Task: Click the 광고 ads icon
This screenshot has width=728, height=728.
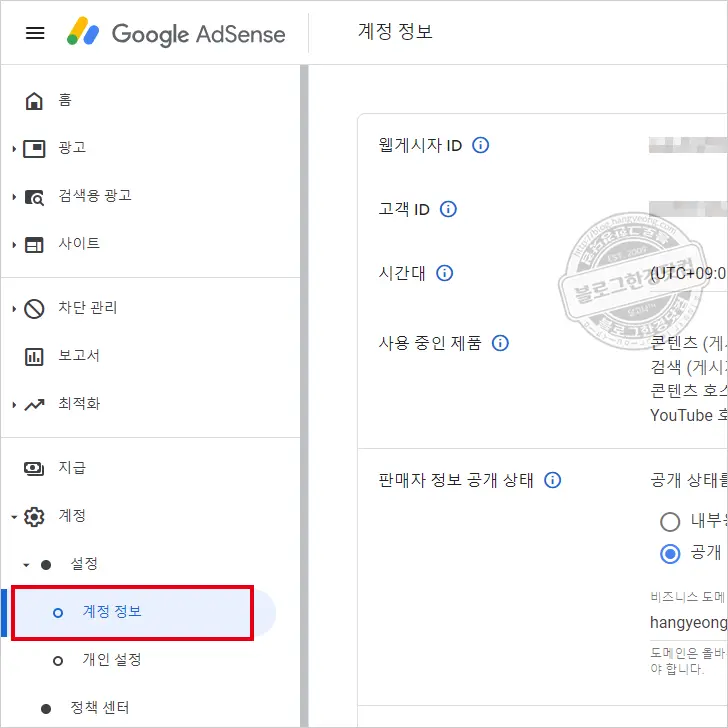Action: [x=34, y=149]
